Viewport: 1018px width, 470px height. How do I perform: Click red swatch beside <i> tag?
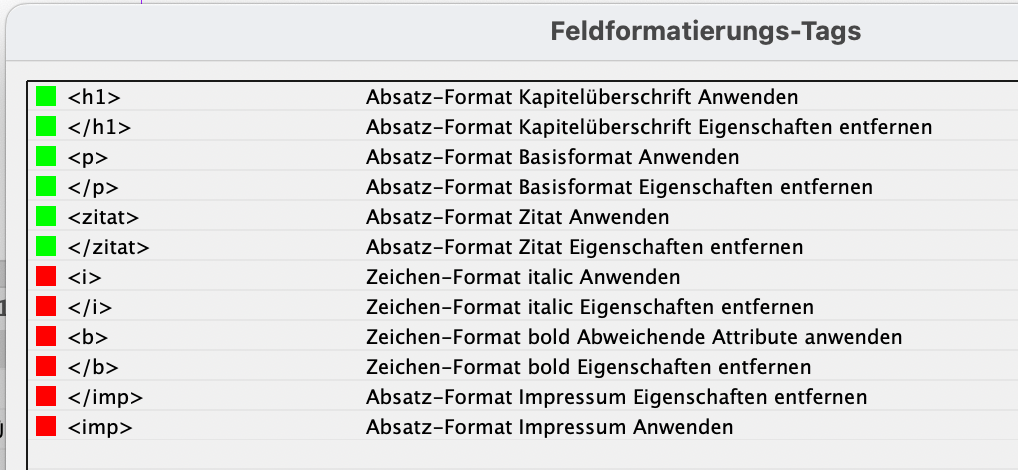[x=46, y=277]
